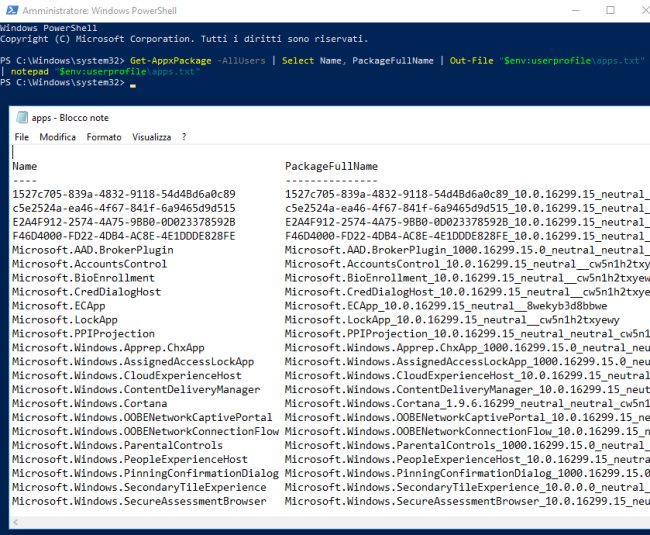Click Microsoft.Windows.Cortana in Name column
The height and width of the screenshot is (535, 650).
tap(90, 404)
